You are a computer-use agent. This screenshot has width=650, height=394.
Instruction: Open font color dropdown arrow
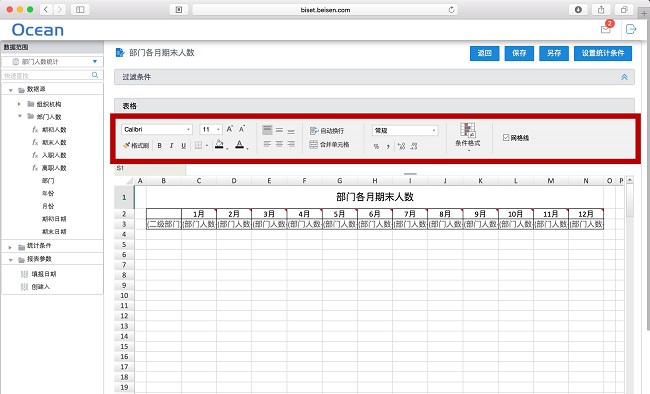pos(247,148)
